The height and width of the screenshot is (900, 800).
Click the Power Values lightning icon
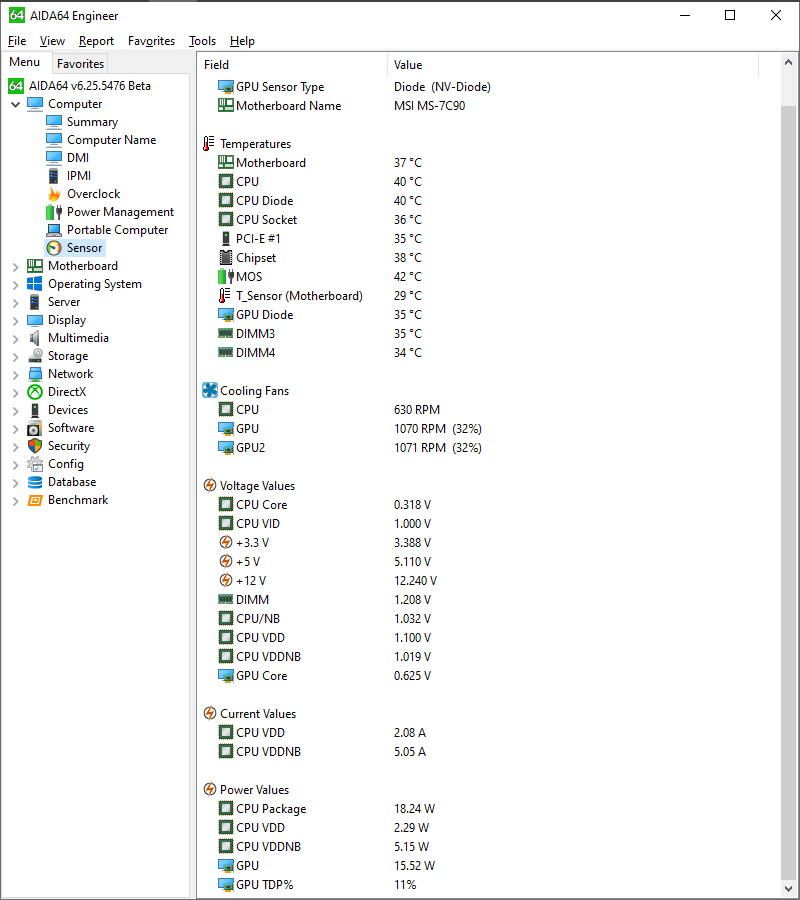(x=210, y=789)
